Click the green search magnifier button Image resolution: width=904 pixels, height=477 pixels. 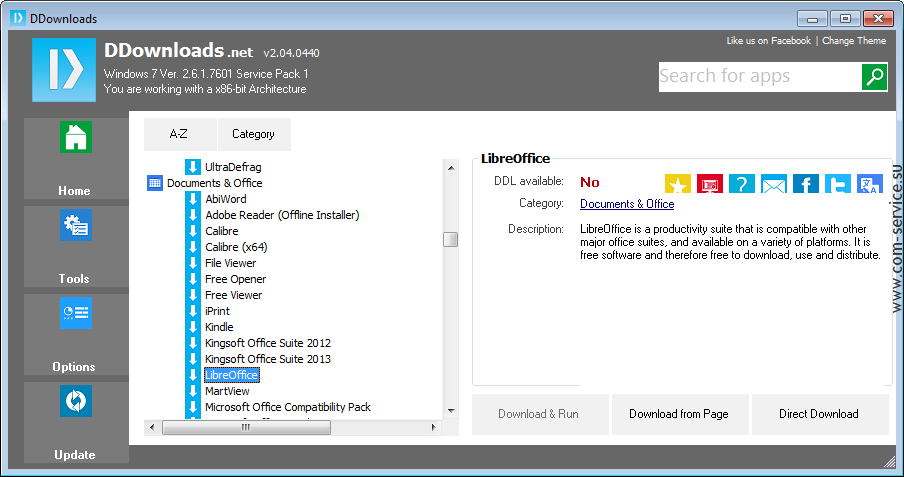pos(874,76)
